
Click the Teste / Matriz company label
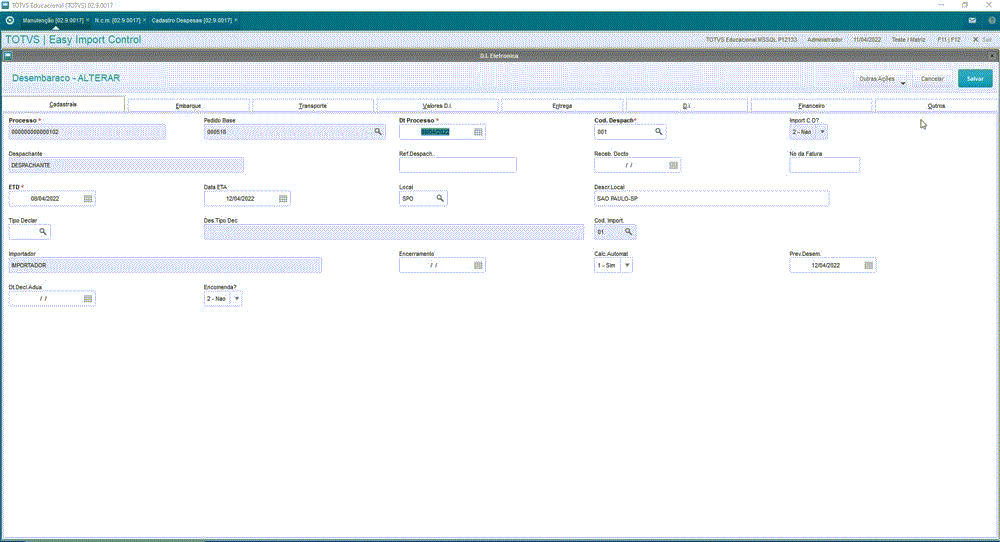coord(908,40)
